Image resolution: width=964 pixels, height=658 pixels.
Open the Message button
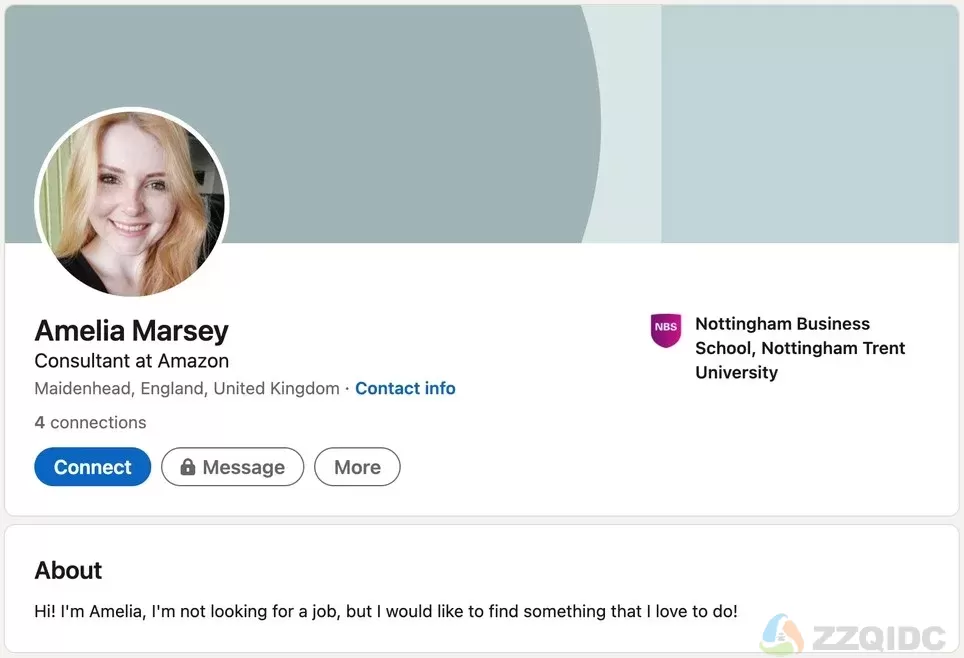coord(232,467)
